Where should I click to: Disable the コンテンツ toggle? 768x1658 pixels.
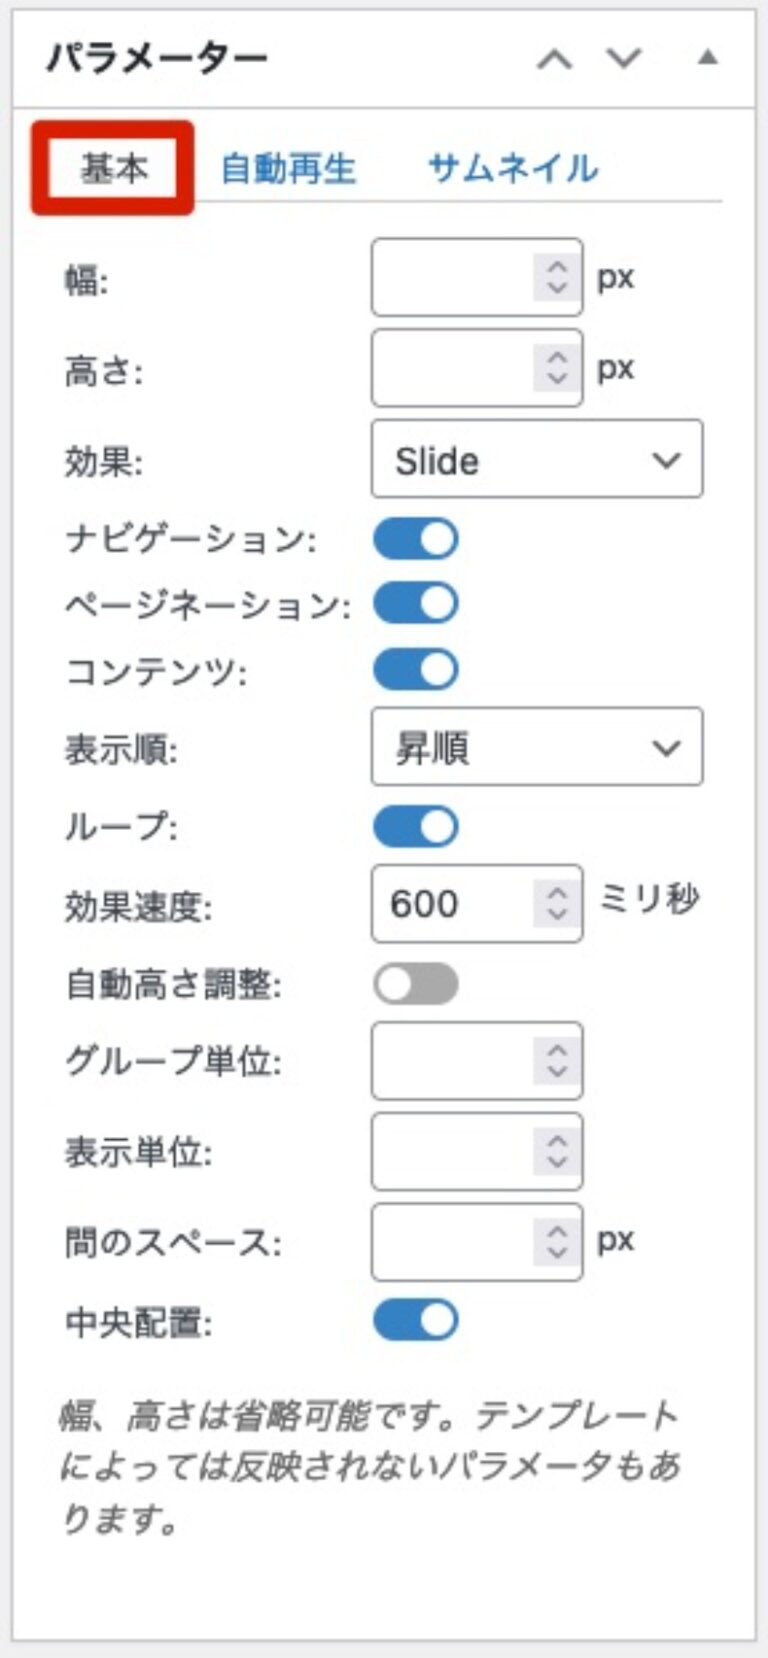(416, 669)
